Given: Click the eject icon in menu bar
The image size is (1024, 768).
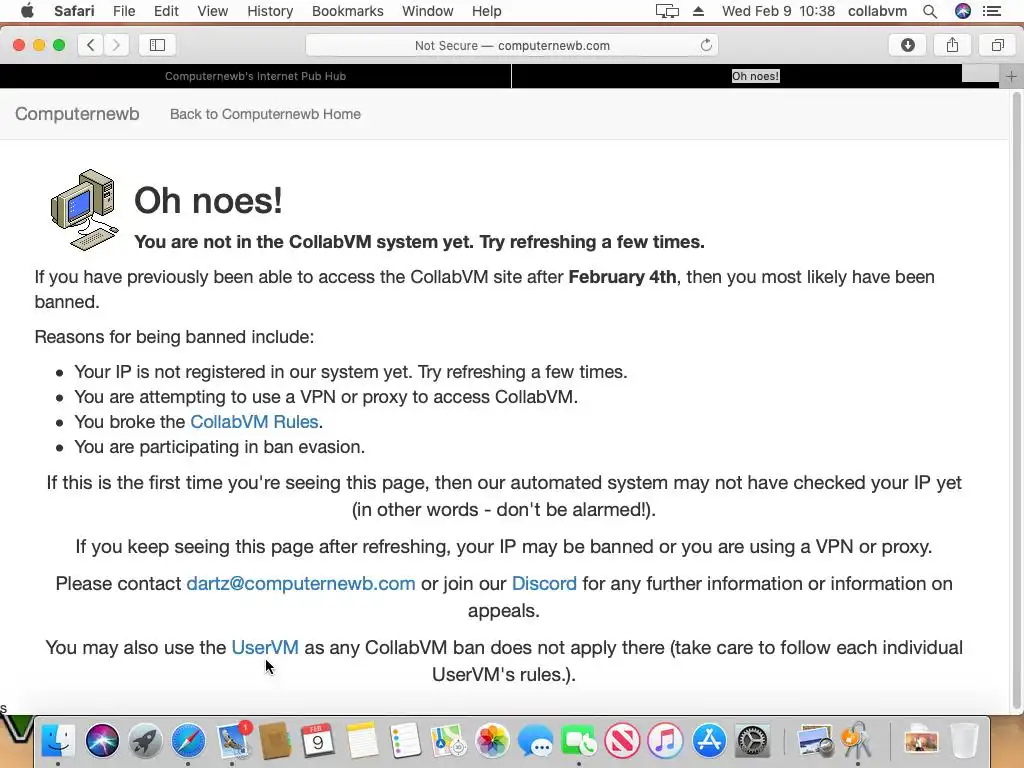Looking at the screenshot, I should (x=698, y=11).
